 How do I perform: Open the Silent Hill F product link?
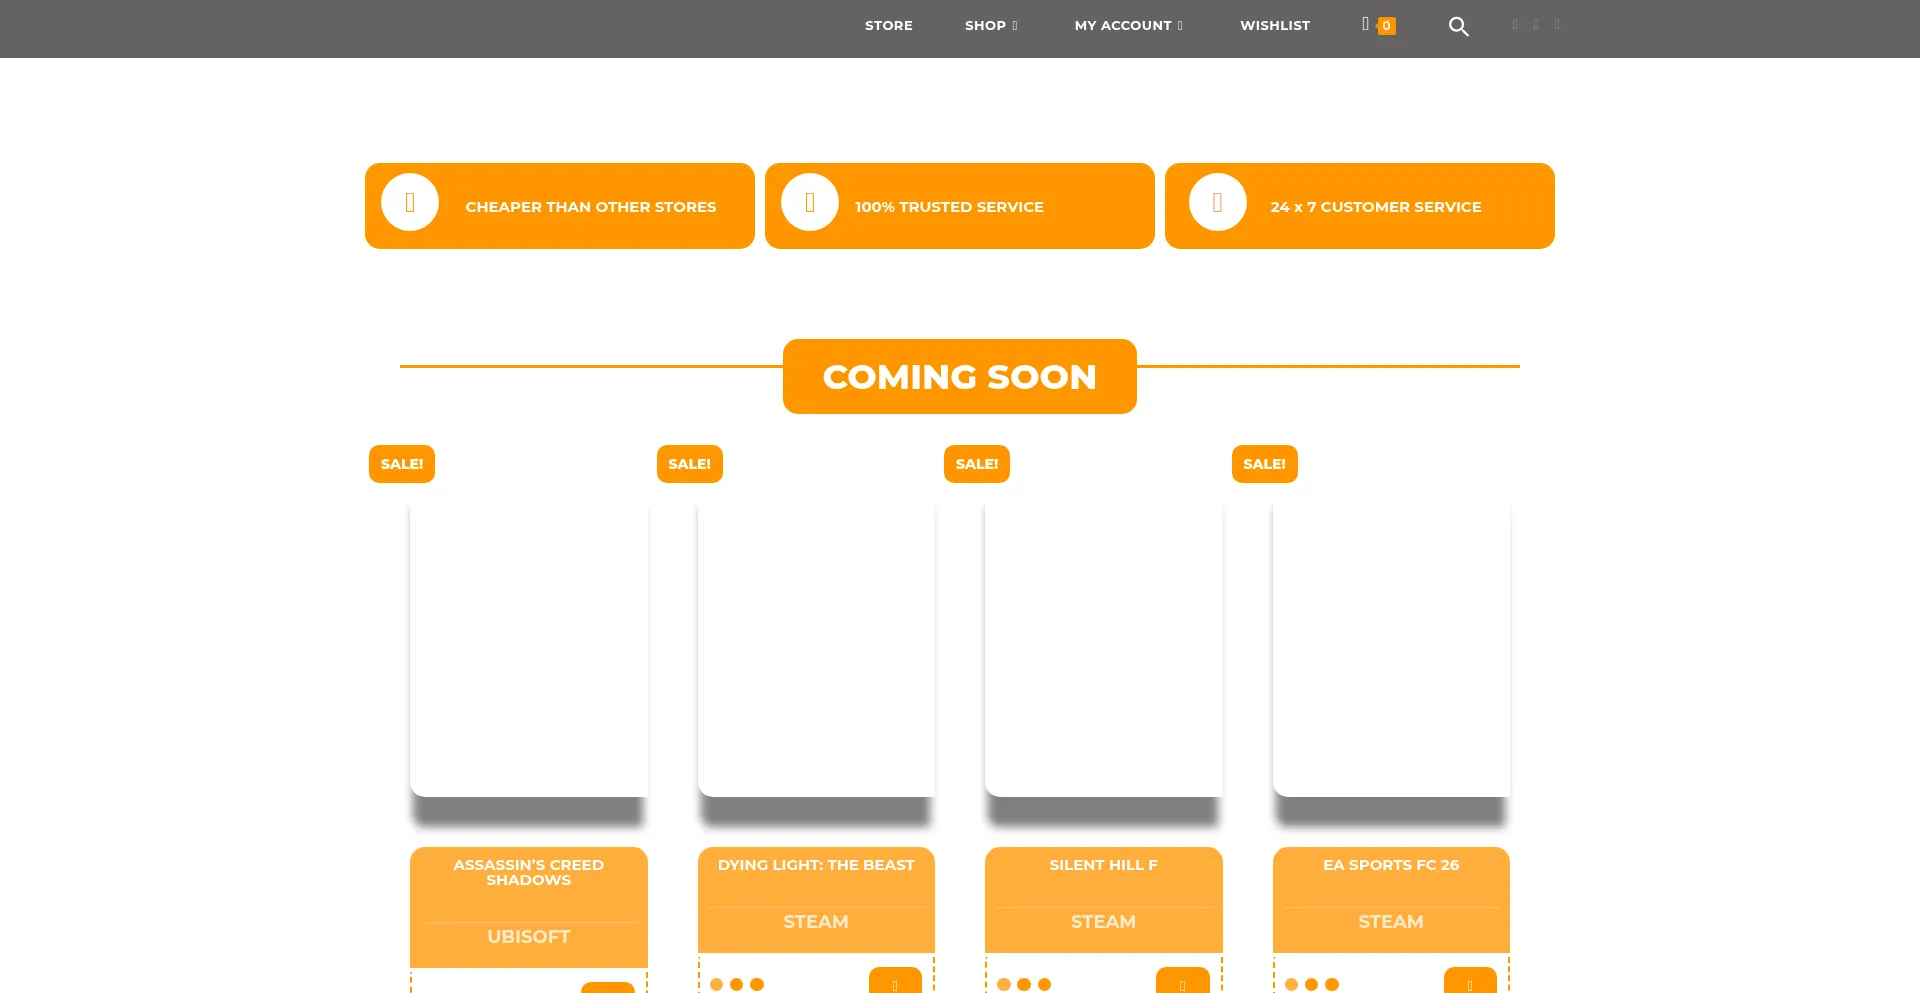pos(1103,865)
